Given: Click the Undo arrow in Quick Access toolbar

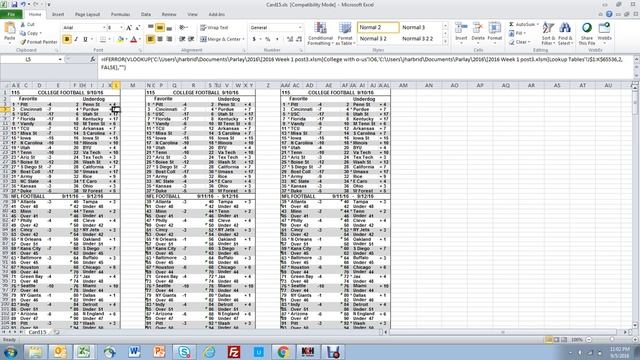Looking at the screenshot, I should click(x=24, y=4).
